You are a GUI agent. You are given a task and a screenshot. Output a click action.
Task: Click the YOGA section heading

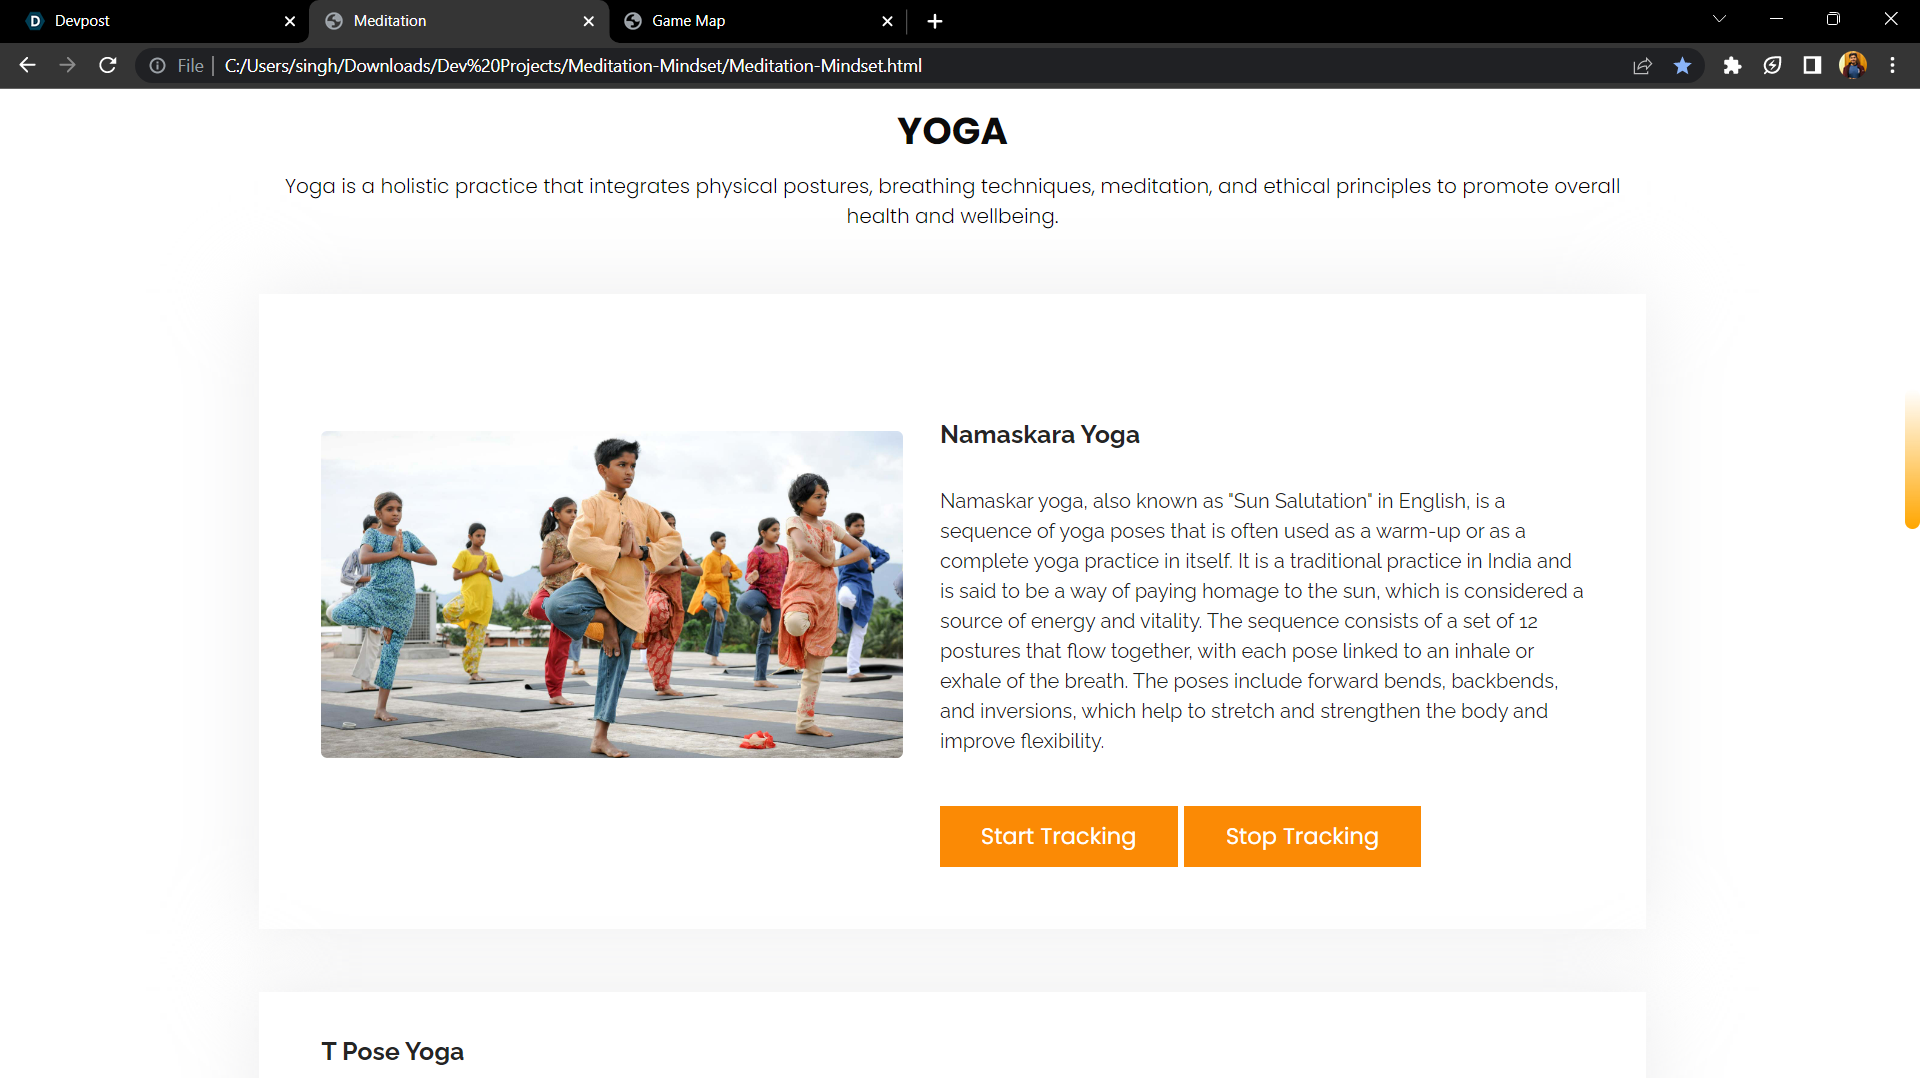click(952, 131)
